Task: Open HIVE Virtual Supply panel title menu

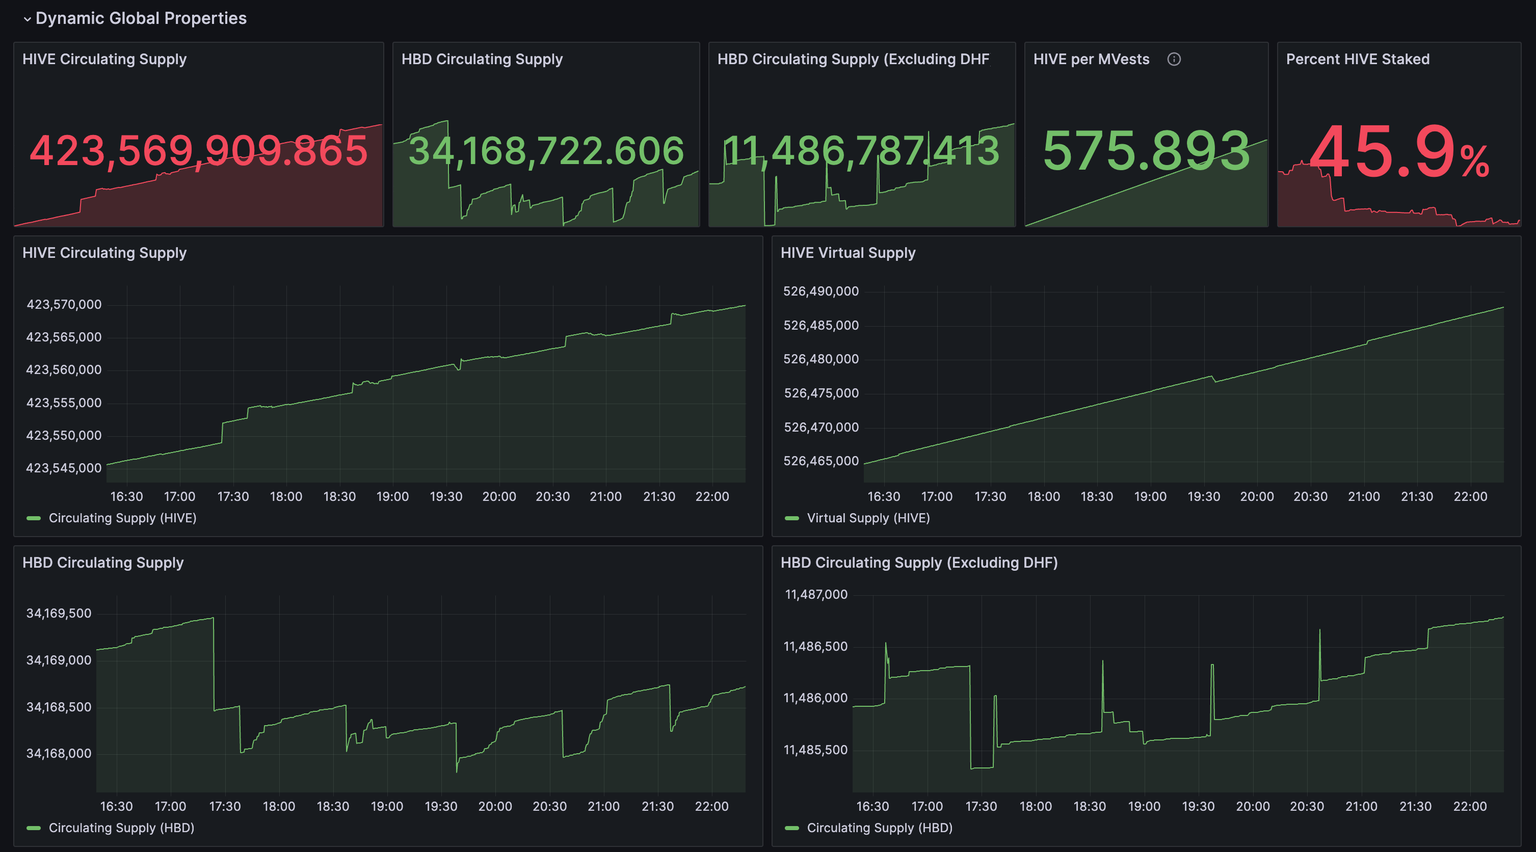Action: [848, 253]
